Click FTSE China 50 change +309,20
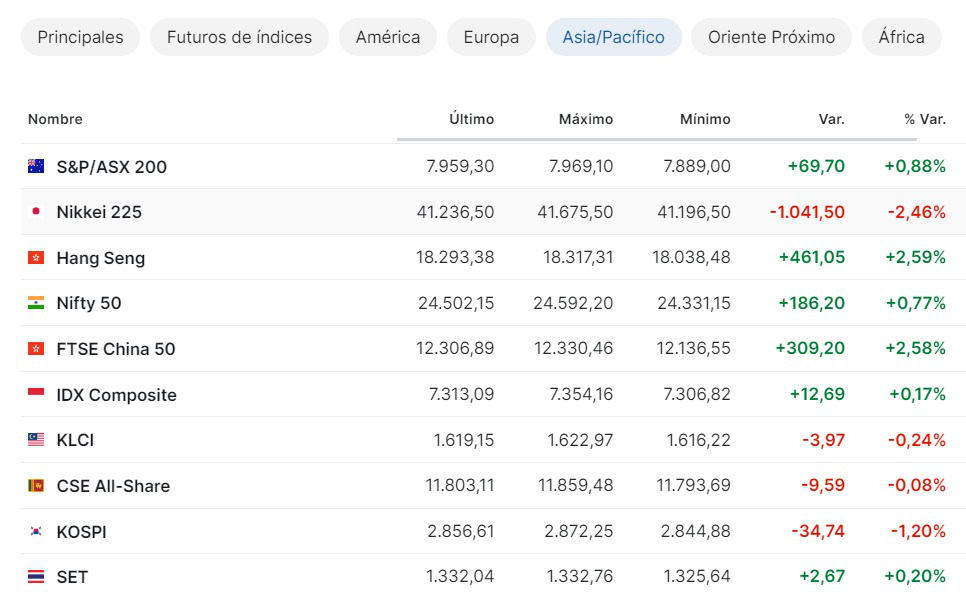This screenshot has height=596, width=966. pos(810,348)
